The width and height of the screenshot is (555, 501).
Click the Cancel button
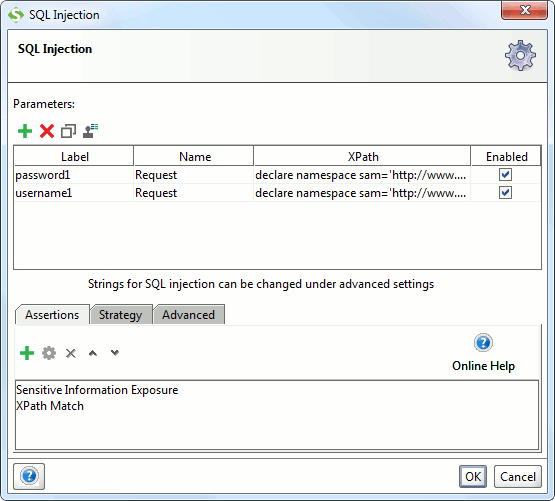[518, 477]
